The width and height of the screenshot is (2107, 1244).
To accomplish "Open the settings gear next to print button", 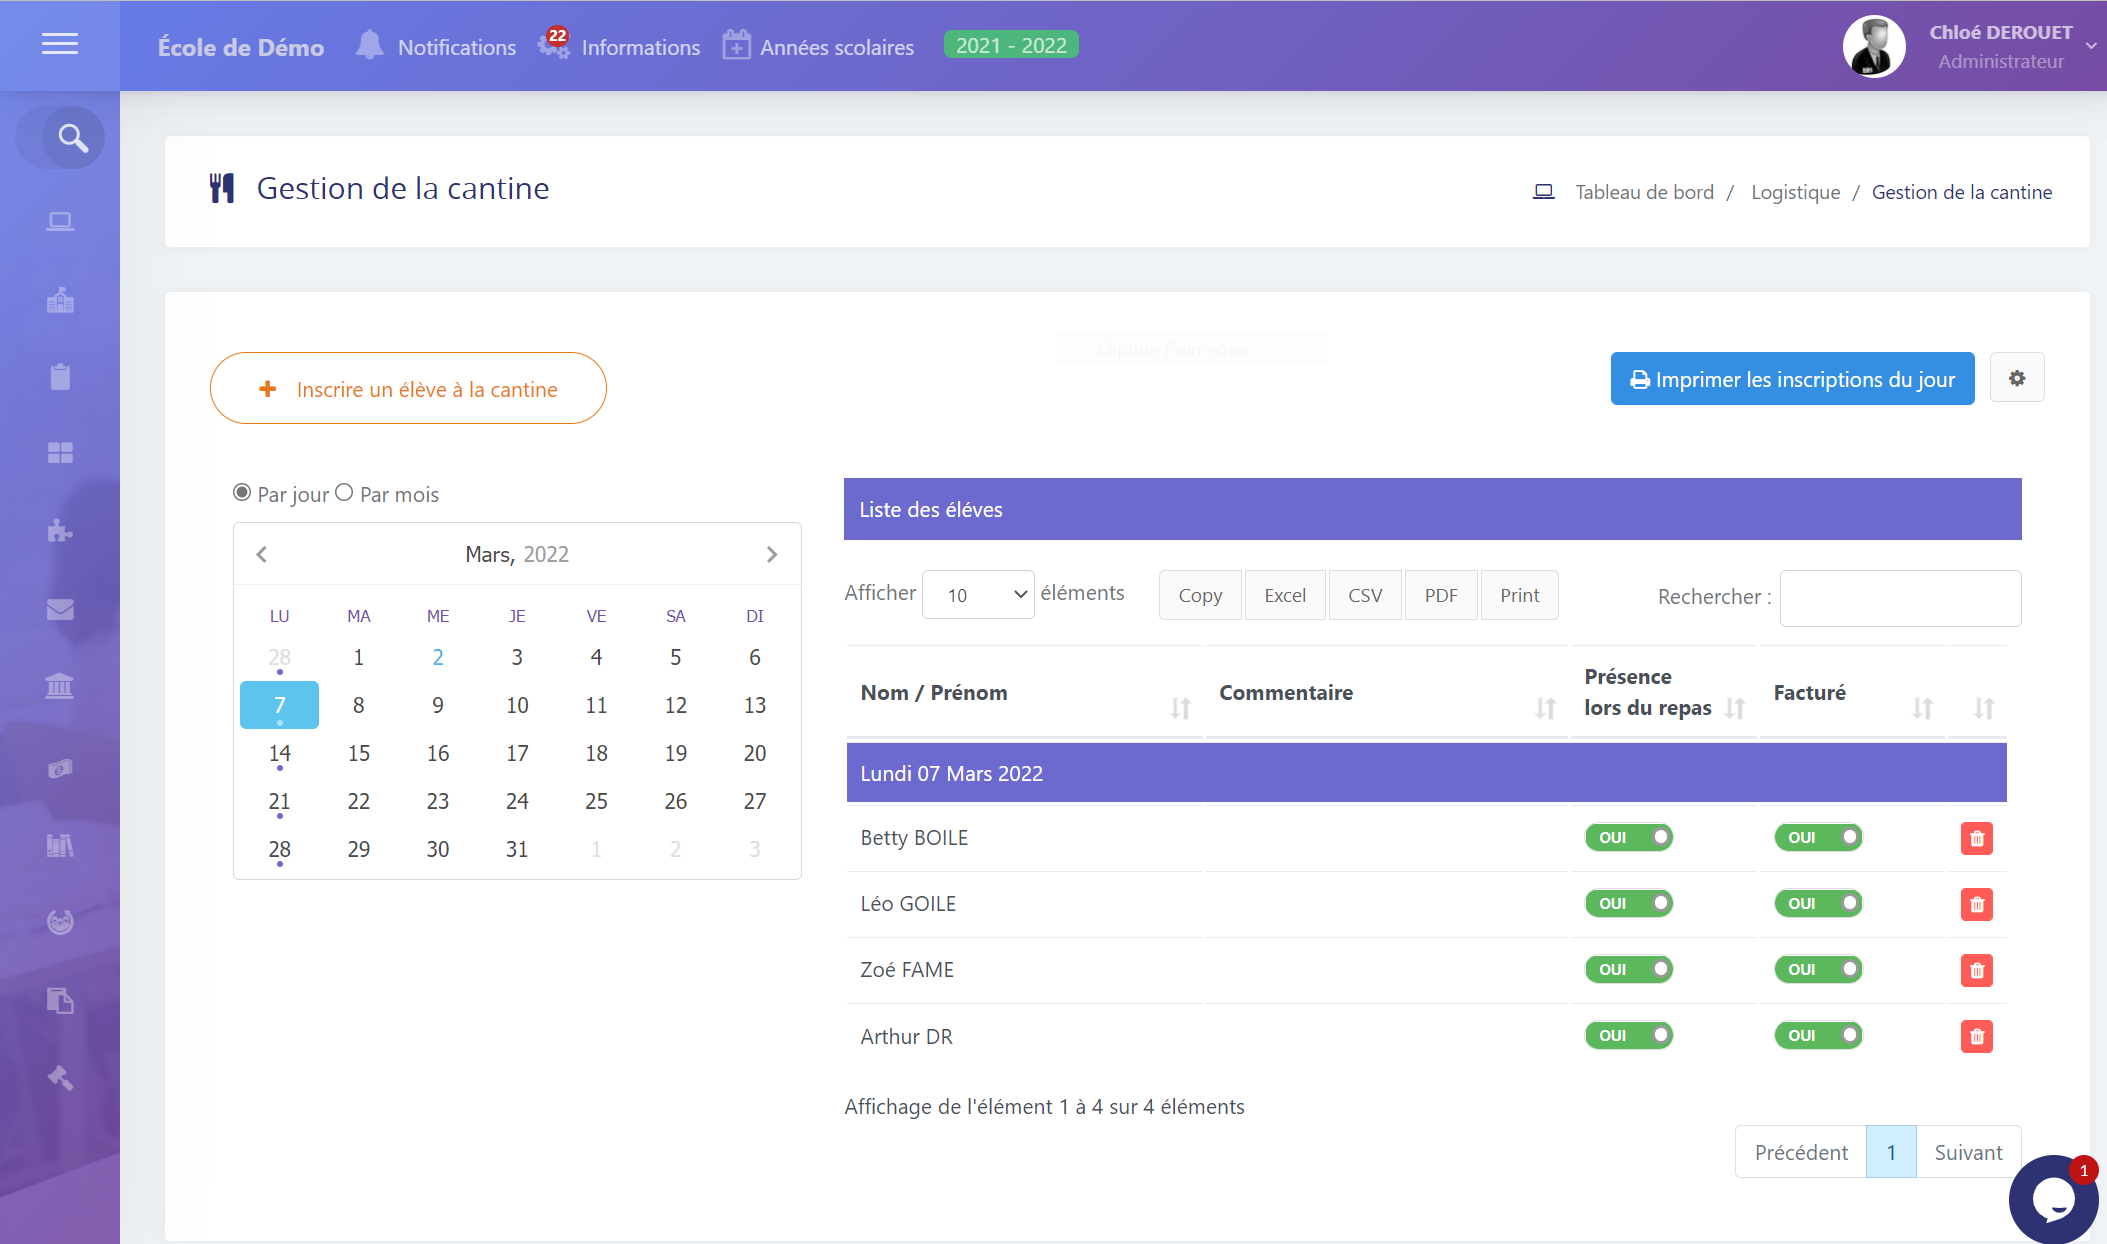I will (2017, 378).
